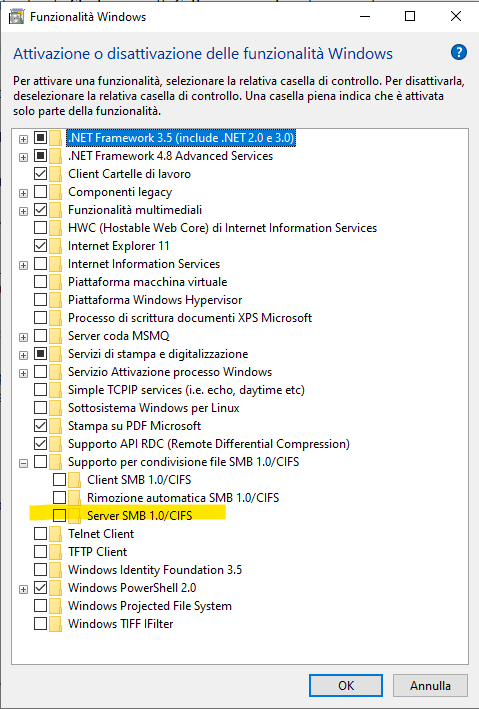Expand Servizi di stampa e digitalizzazione node
The height and width of the screenshot is (709, 479).
point(23,355)
